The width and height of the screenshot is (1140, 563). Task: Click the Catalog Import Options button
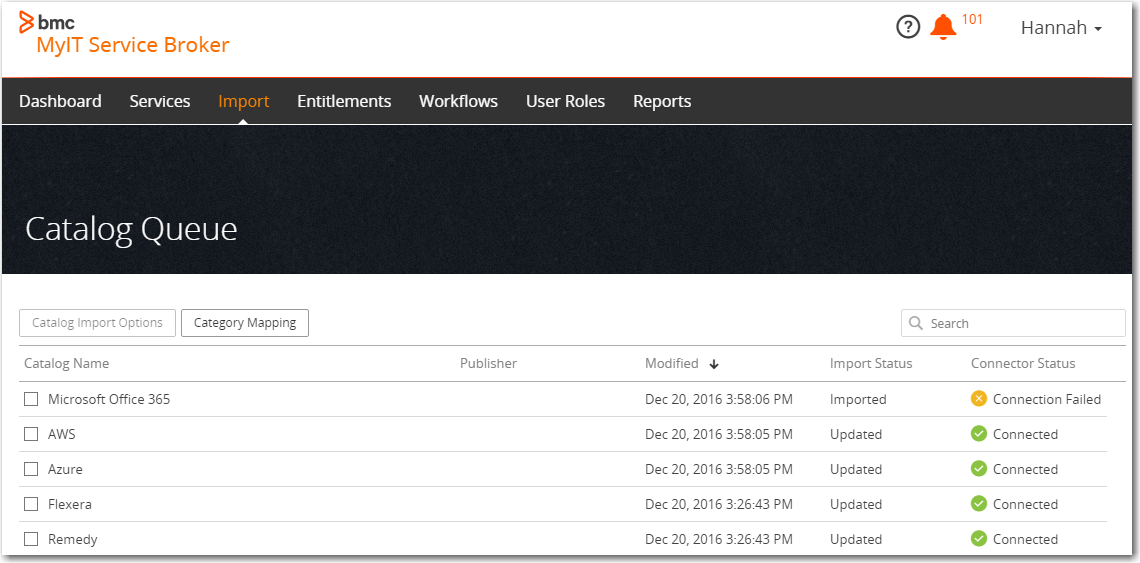point(97,323)
